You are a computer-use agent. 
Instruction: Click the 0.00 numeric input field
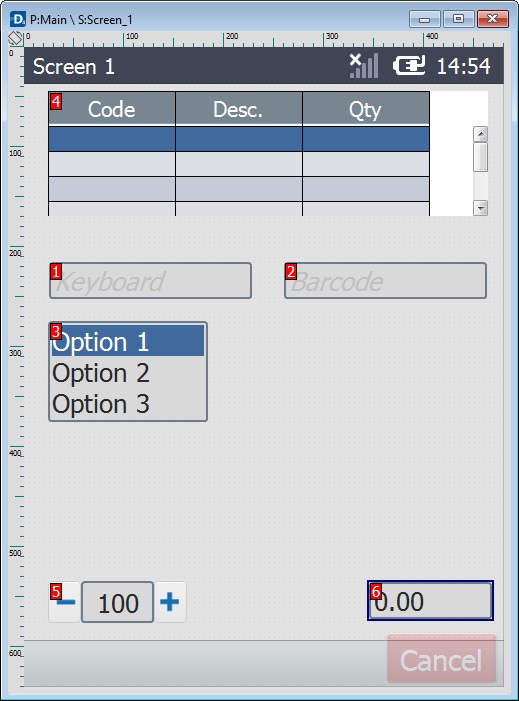(430, 601)
